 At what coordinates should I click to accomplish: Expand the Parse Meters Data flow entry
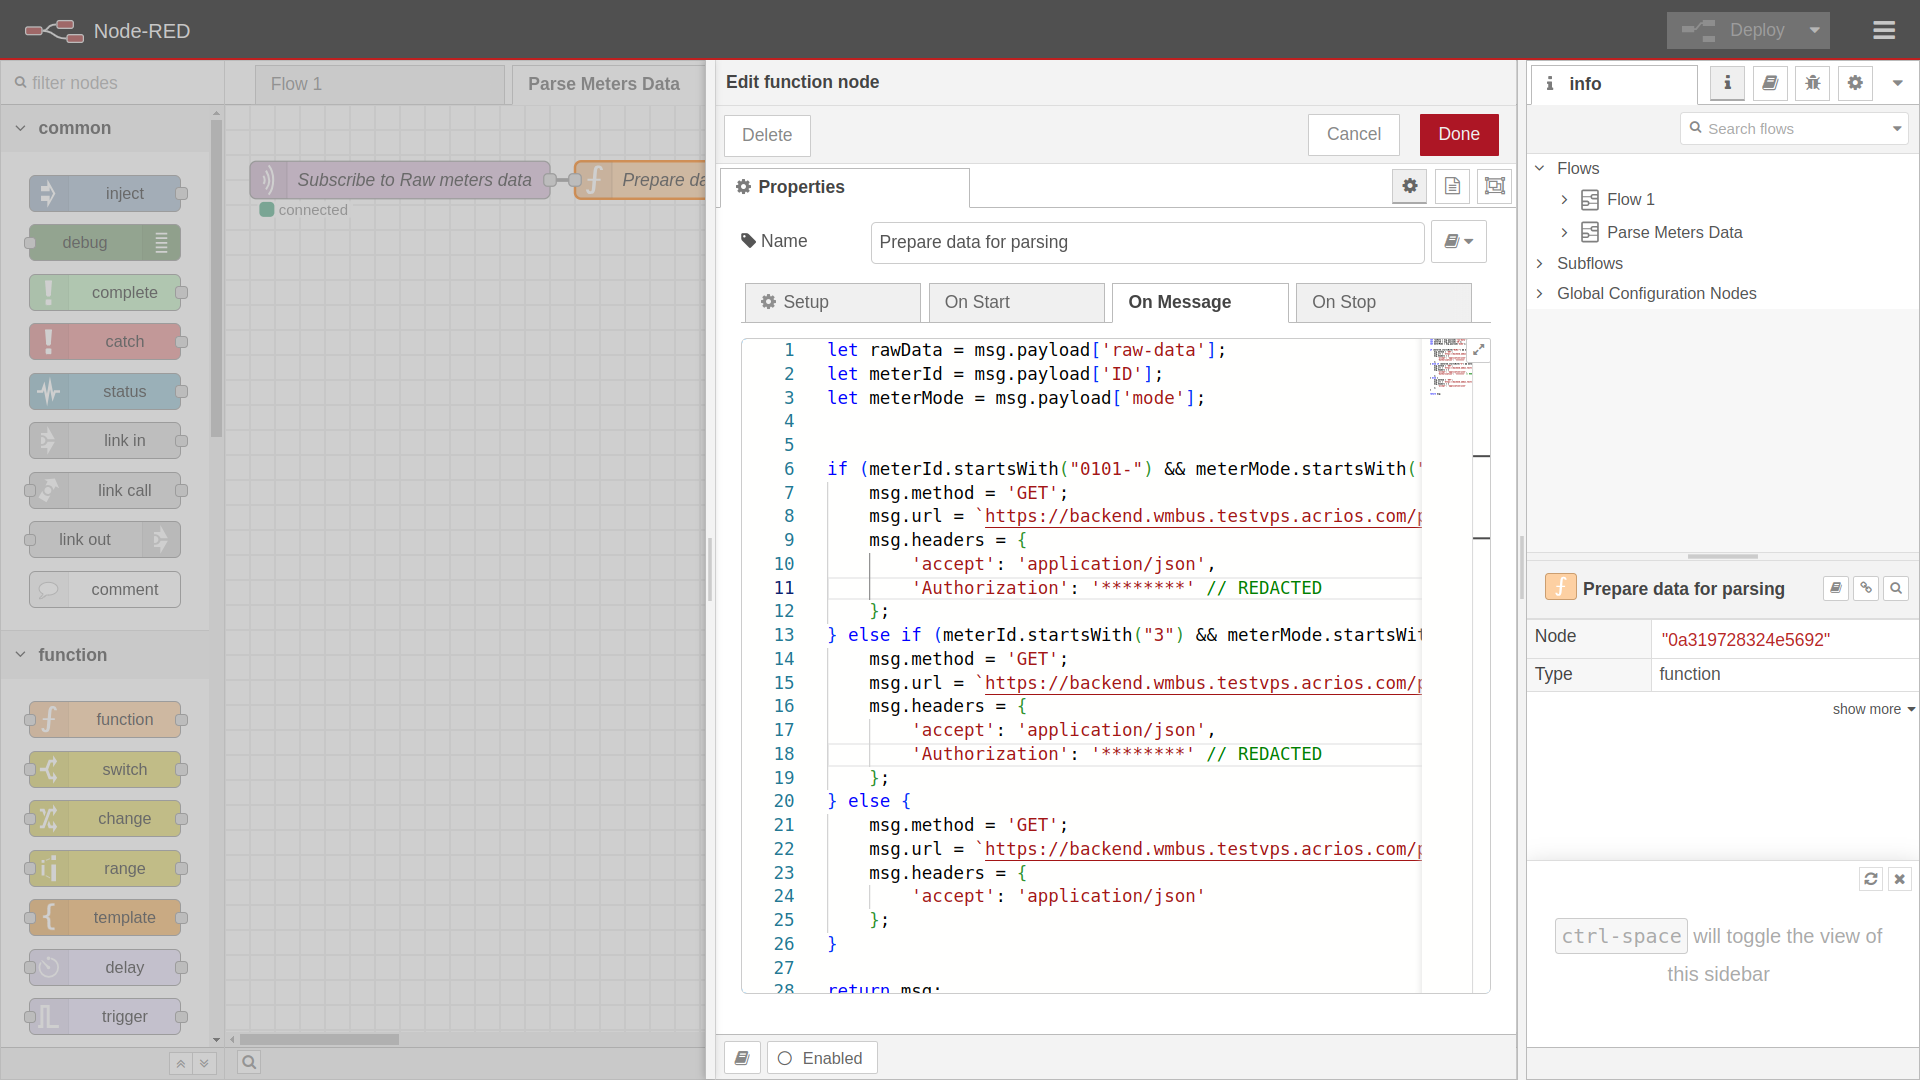point(1564,232)
